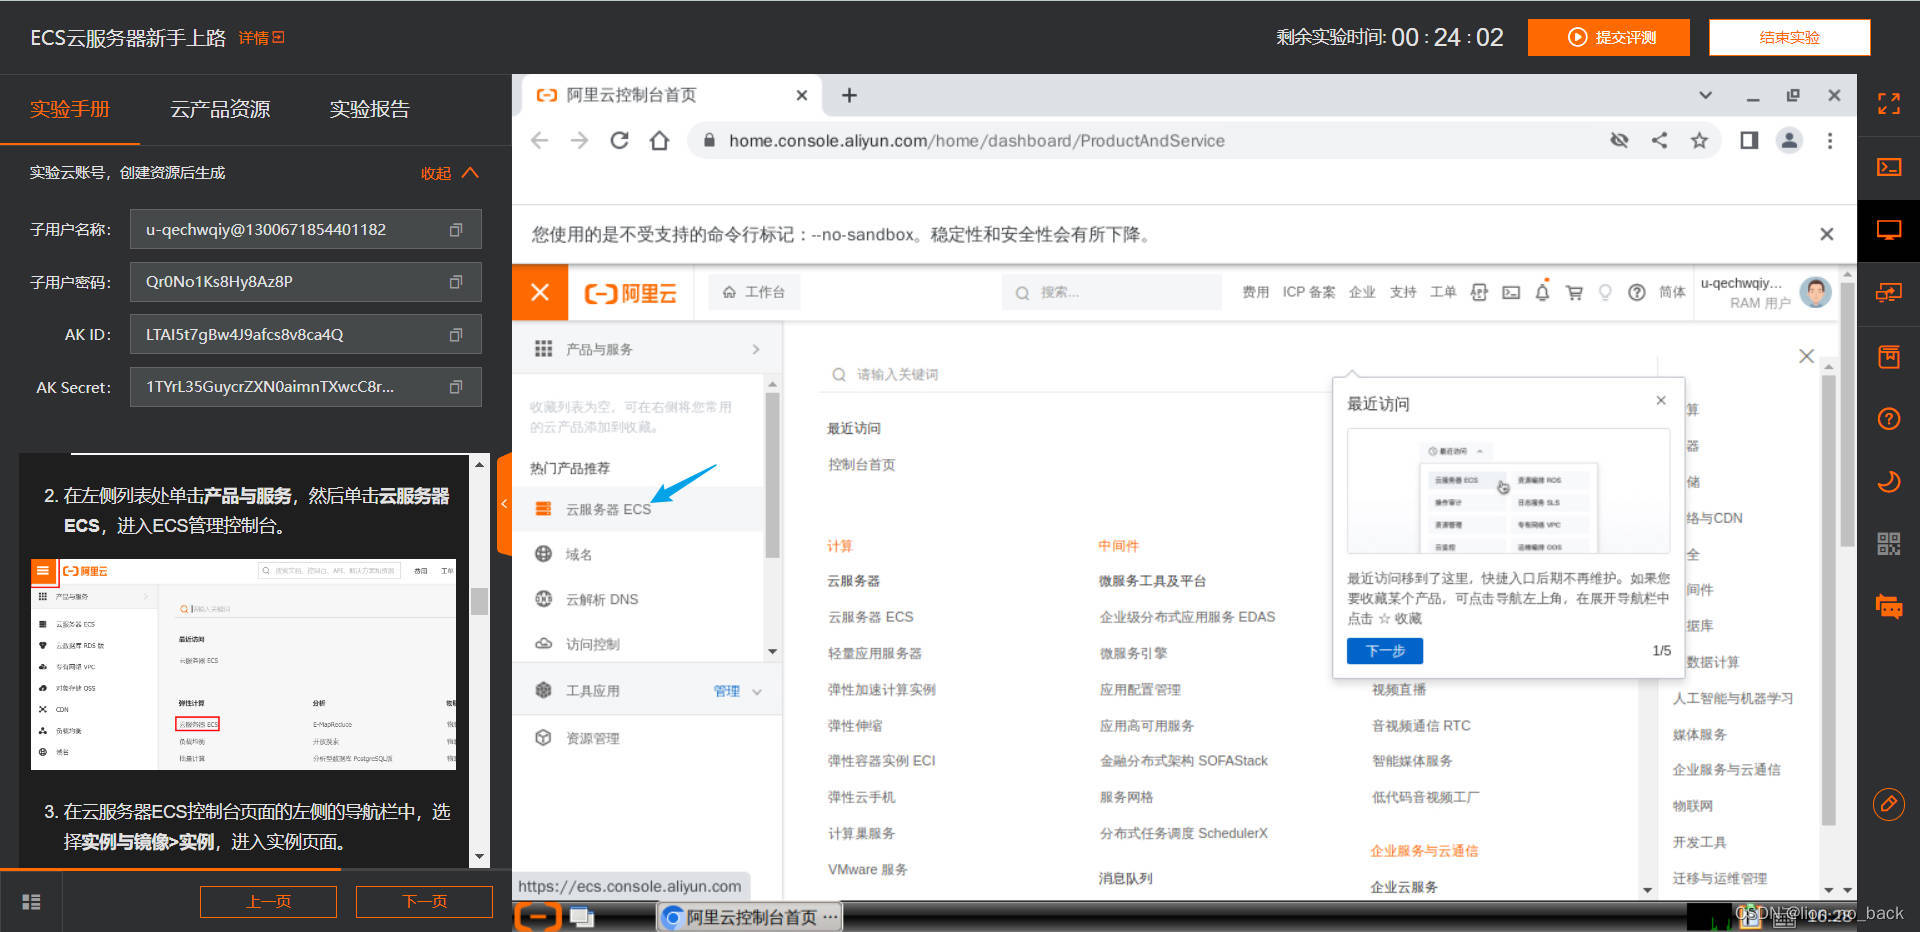
Task: Open the 工作台 menu item
Action: tap(754, 292)
